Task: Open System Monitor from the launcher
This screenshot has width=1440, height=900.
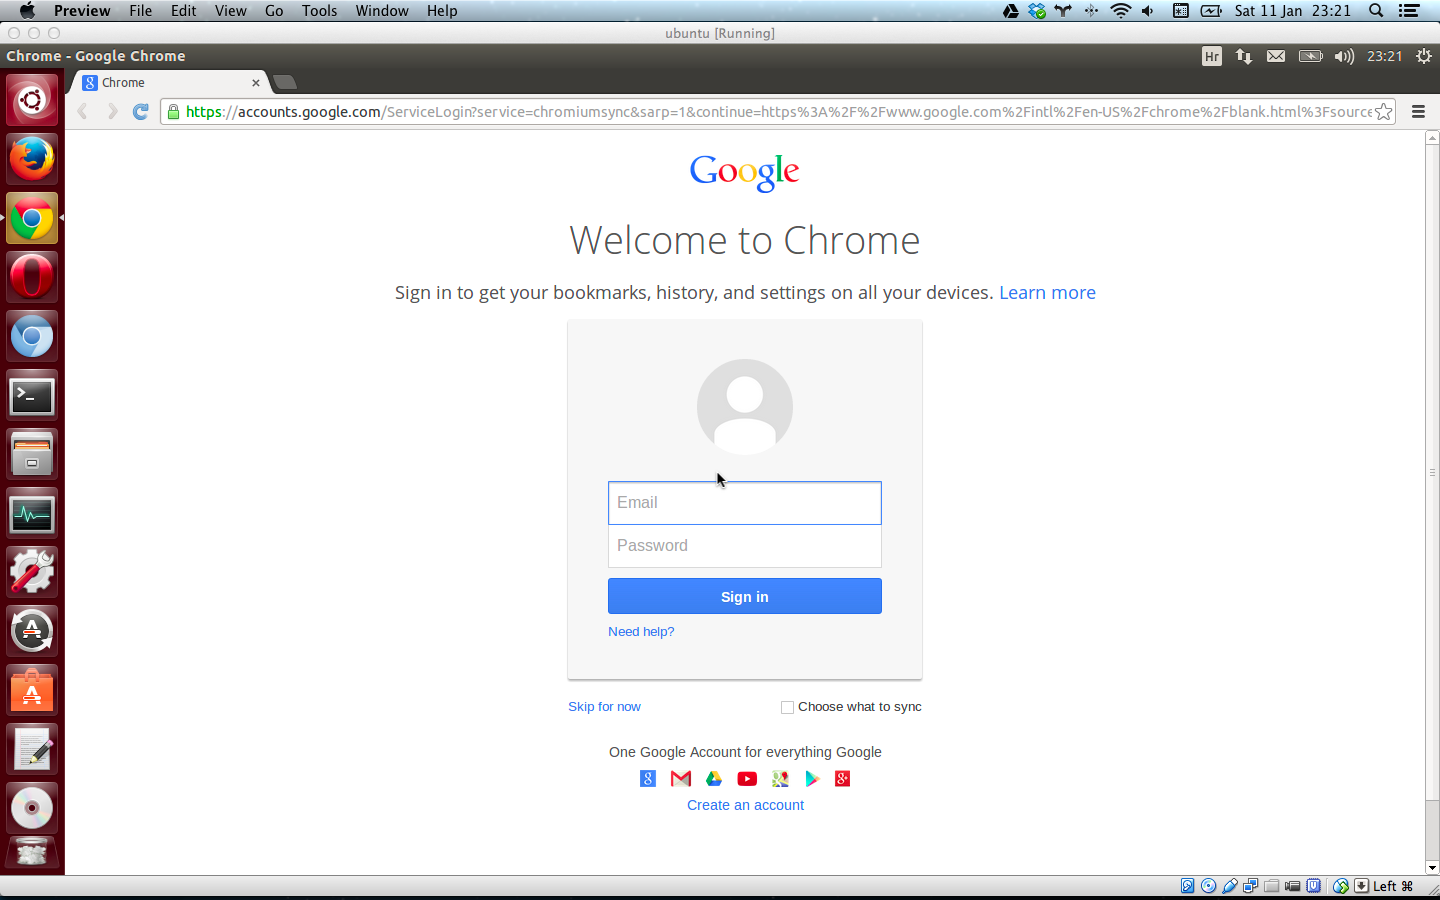Action: pos(32,514)
